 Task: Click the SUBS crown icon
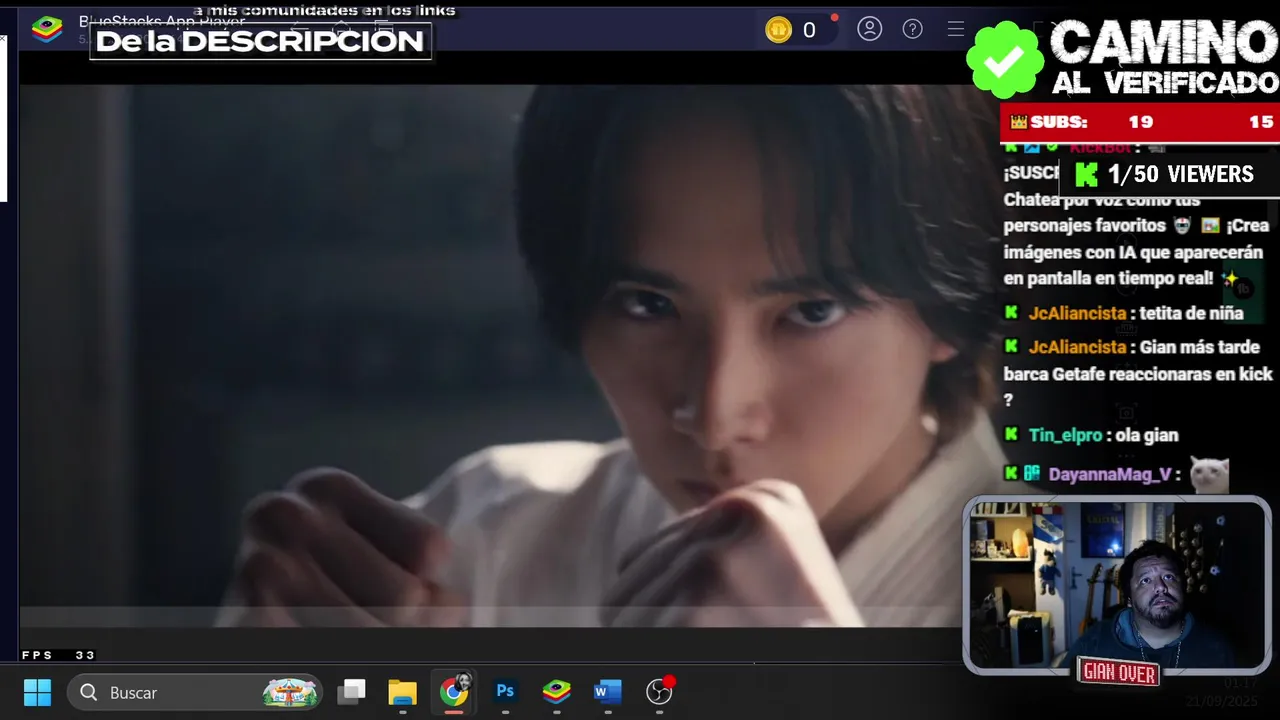click(1018, 122)
